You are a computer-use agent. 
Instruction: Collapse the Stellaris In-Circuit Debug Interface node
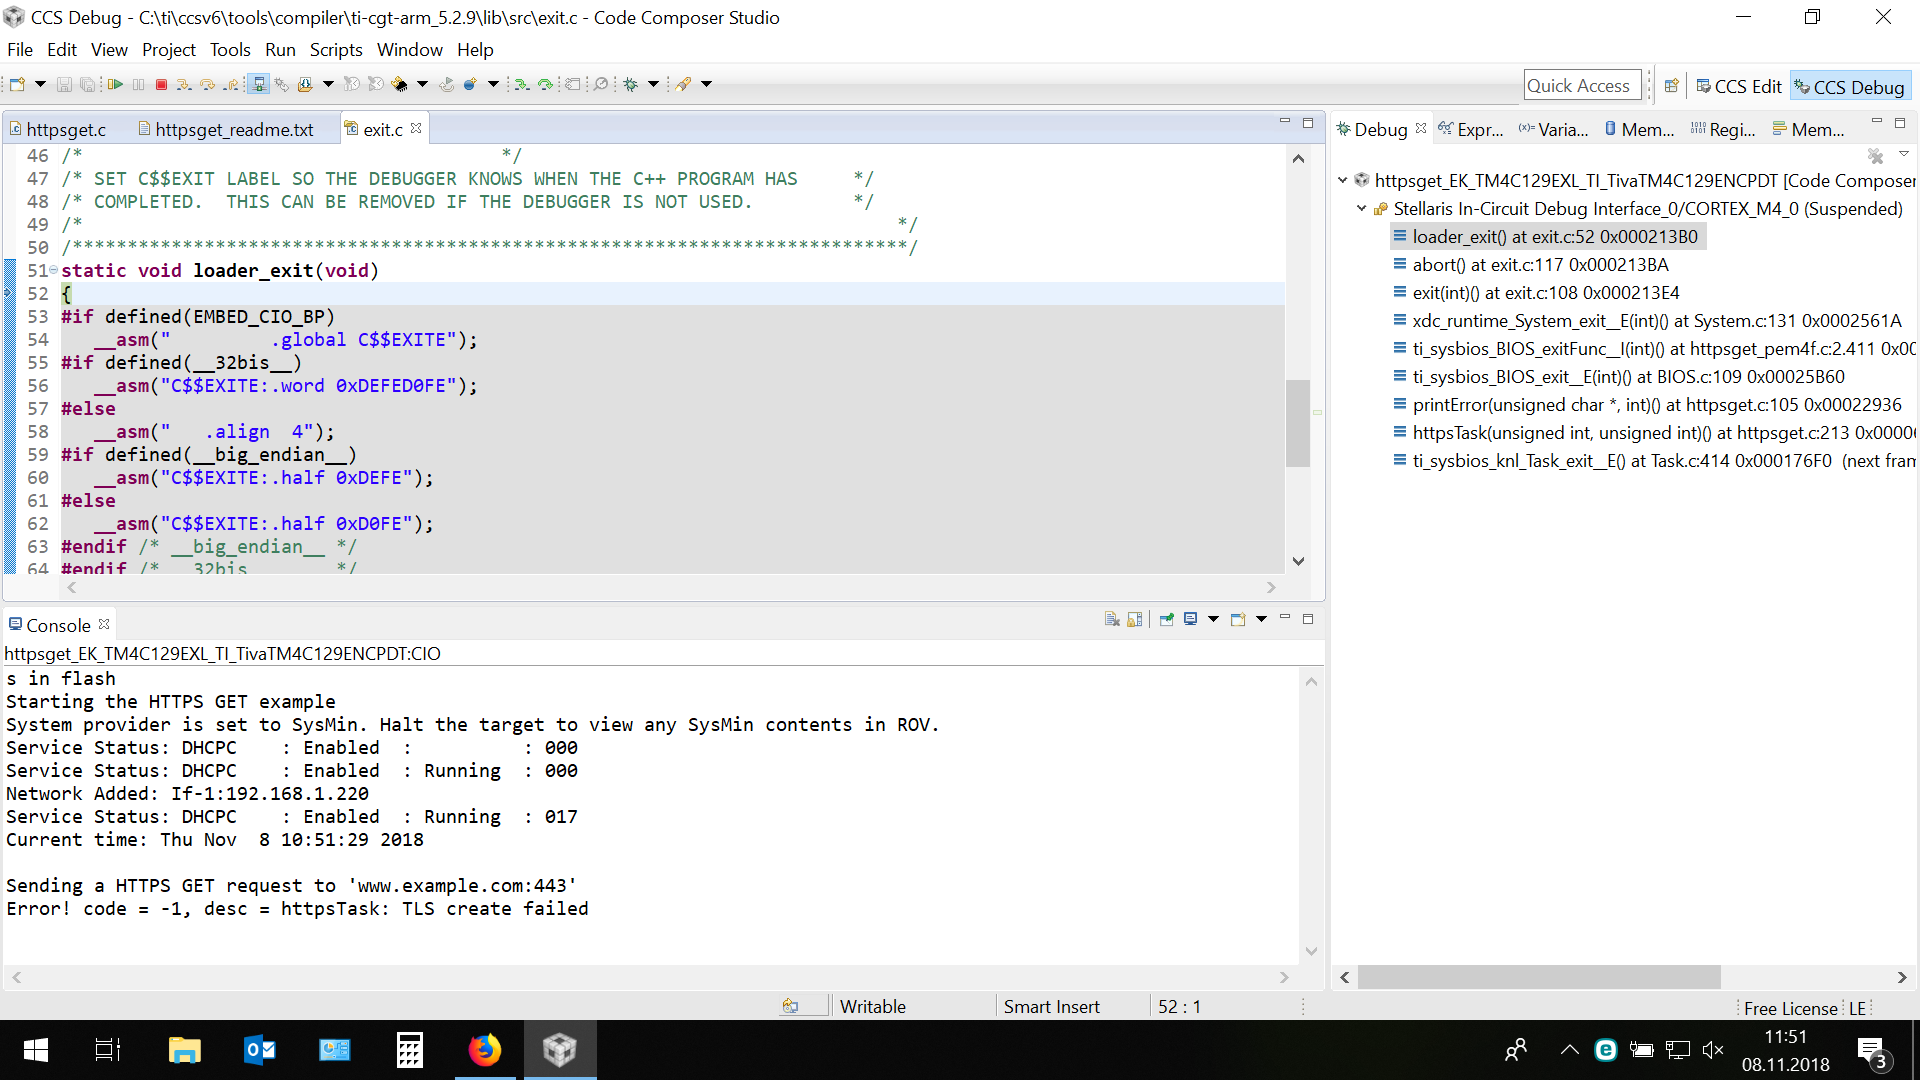[x=1362, y=209]
